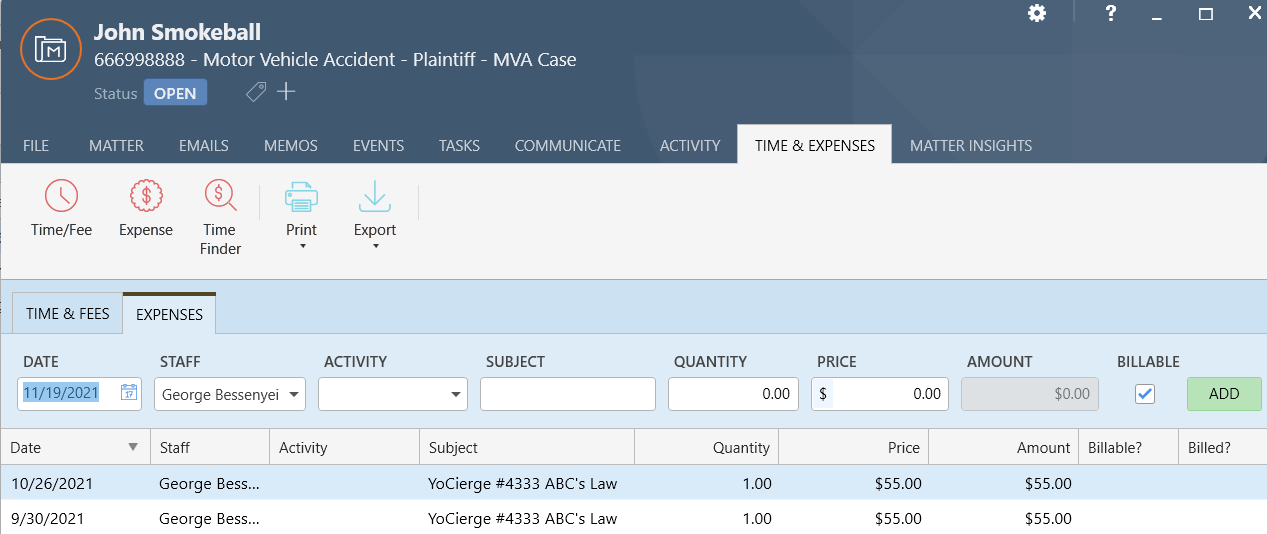Open help with the question mark icon
The width and height of the screenshot is (1267, 534).
[x=1111, y=13]
